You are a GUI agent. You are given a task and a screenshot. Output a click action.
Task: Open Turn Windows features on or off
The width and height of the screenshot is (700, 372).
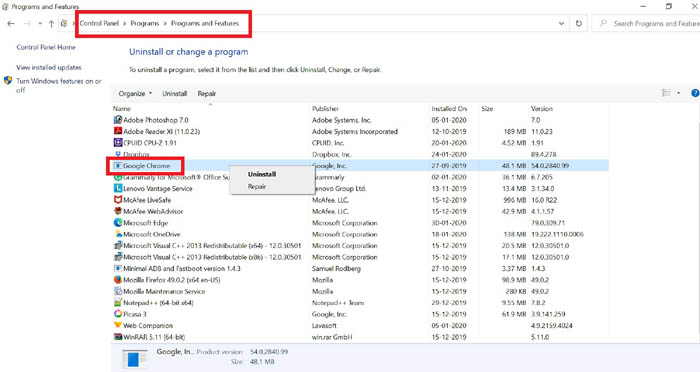[x=59, y=85]
